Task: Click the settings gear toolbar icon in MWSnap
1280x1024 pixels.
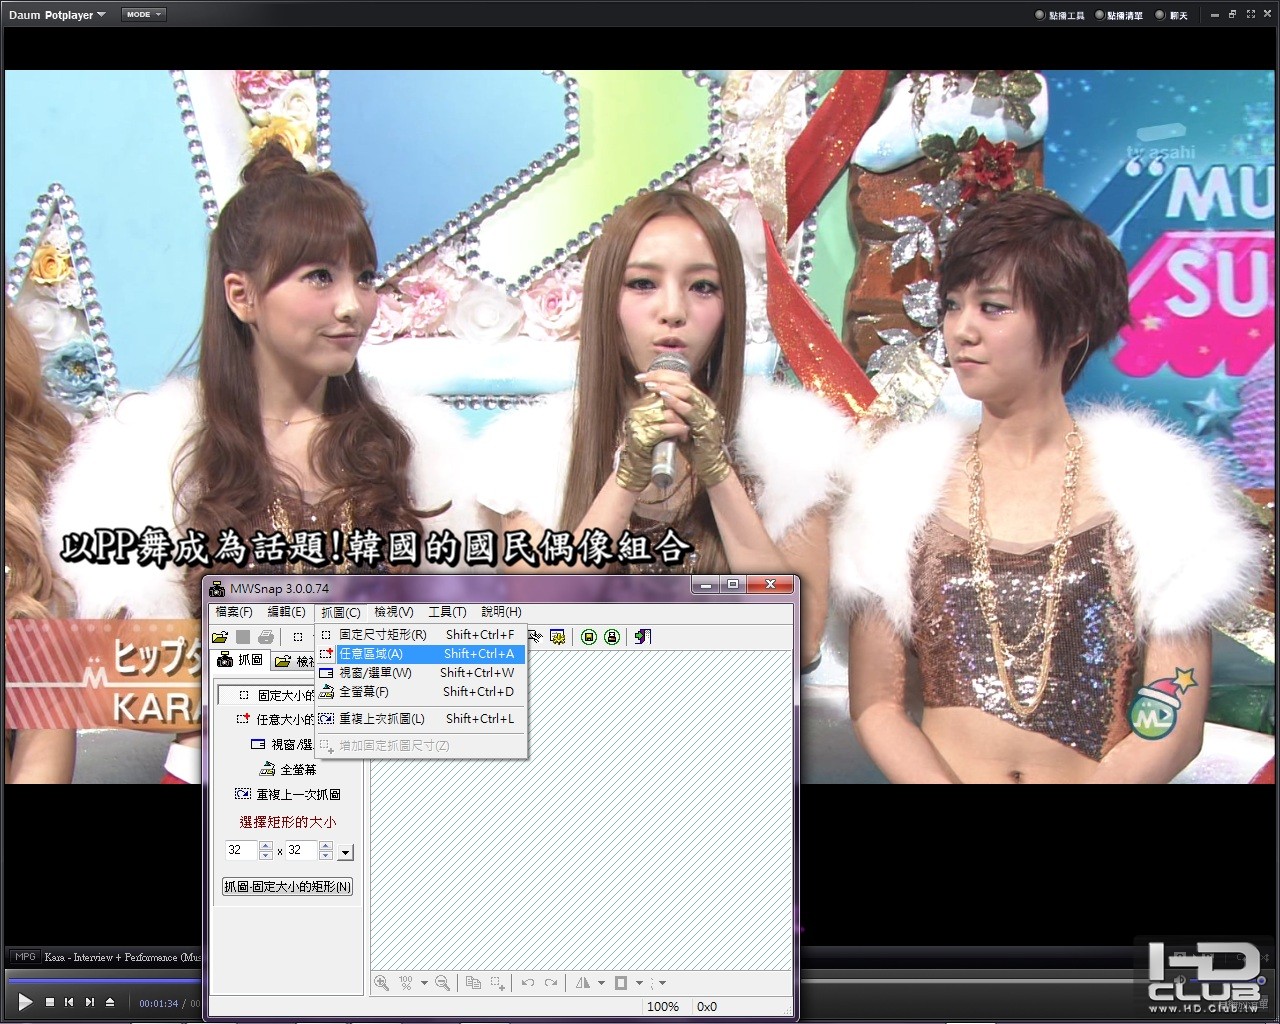Action: click(558, 637)
